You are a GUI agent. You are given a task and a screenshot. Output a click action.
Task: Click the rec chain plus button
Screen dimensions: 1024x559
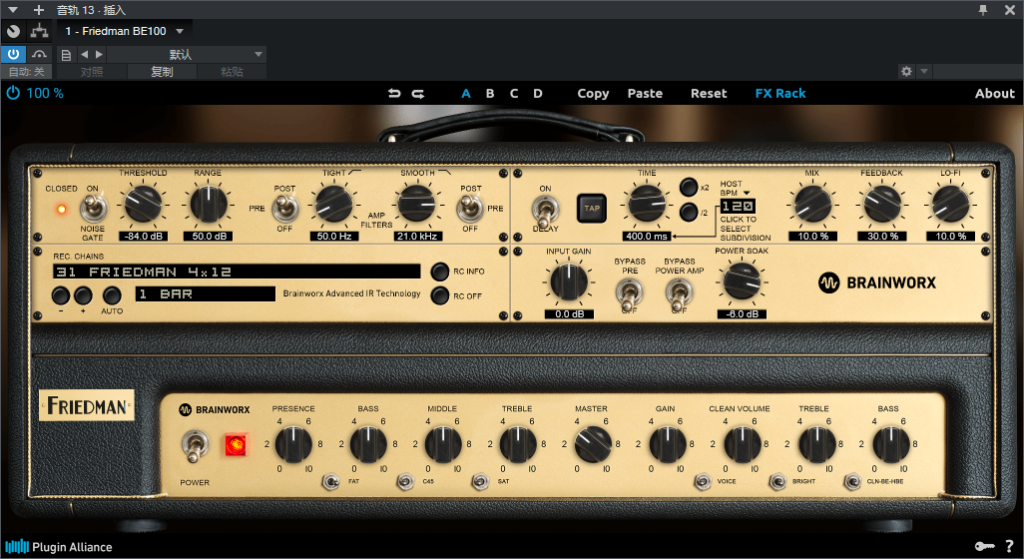tap(83, 296)
